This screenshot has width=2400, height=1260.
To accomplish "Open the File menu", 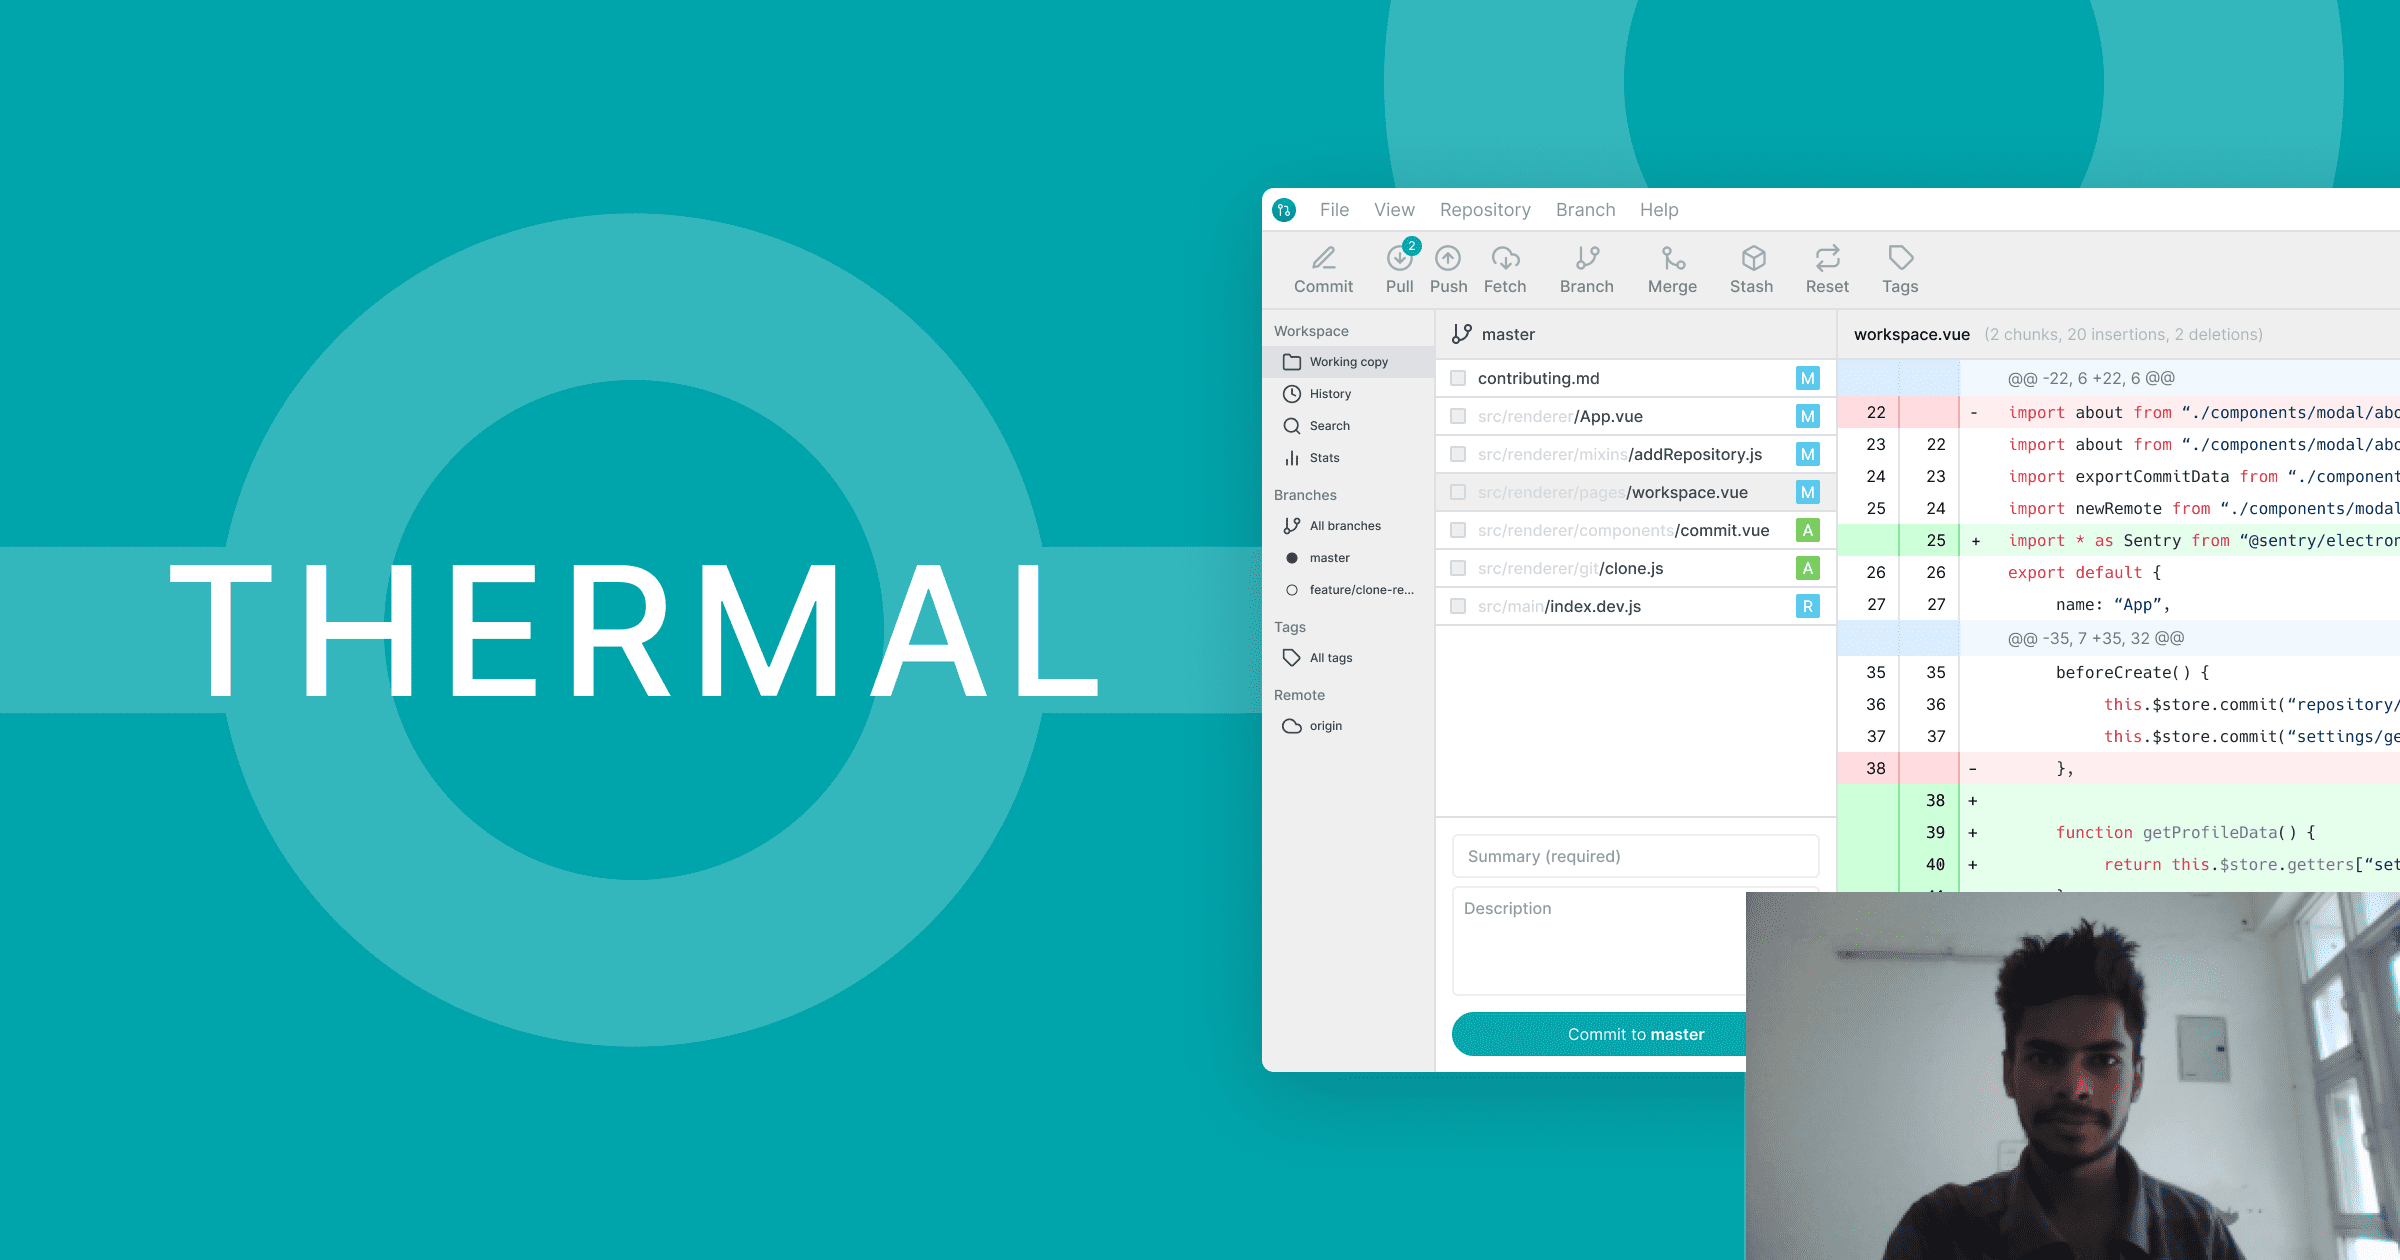I will coord(1334,210).
